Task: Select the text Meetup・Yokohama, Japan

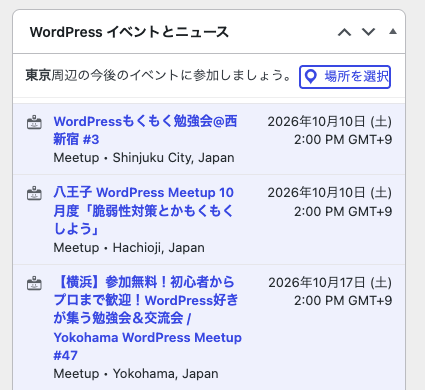Action: click(x=136, y=374)
